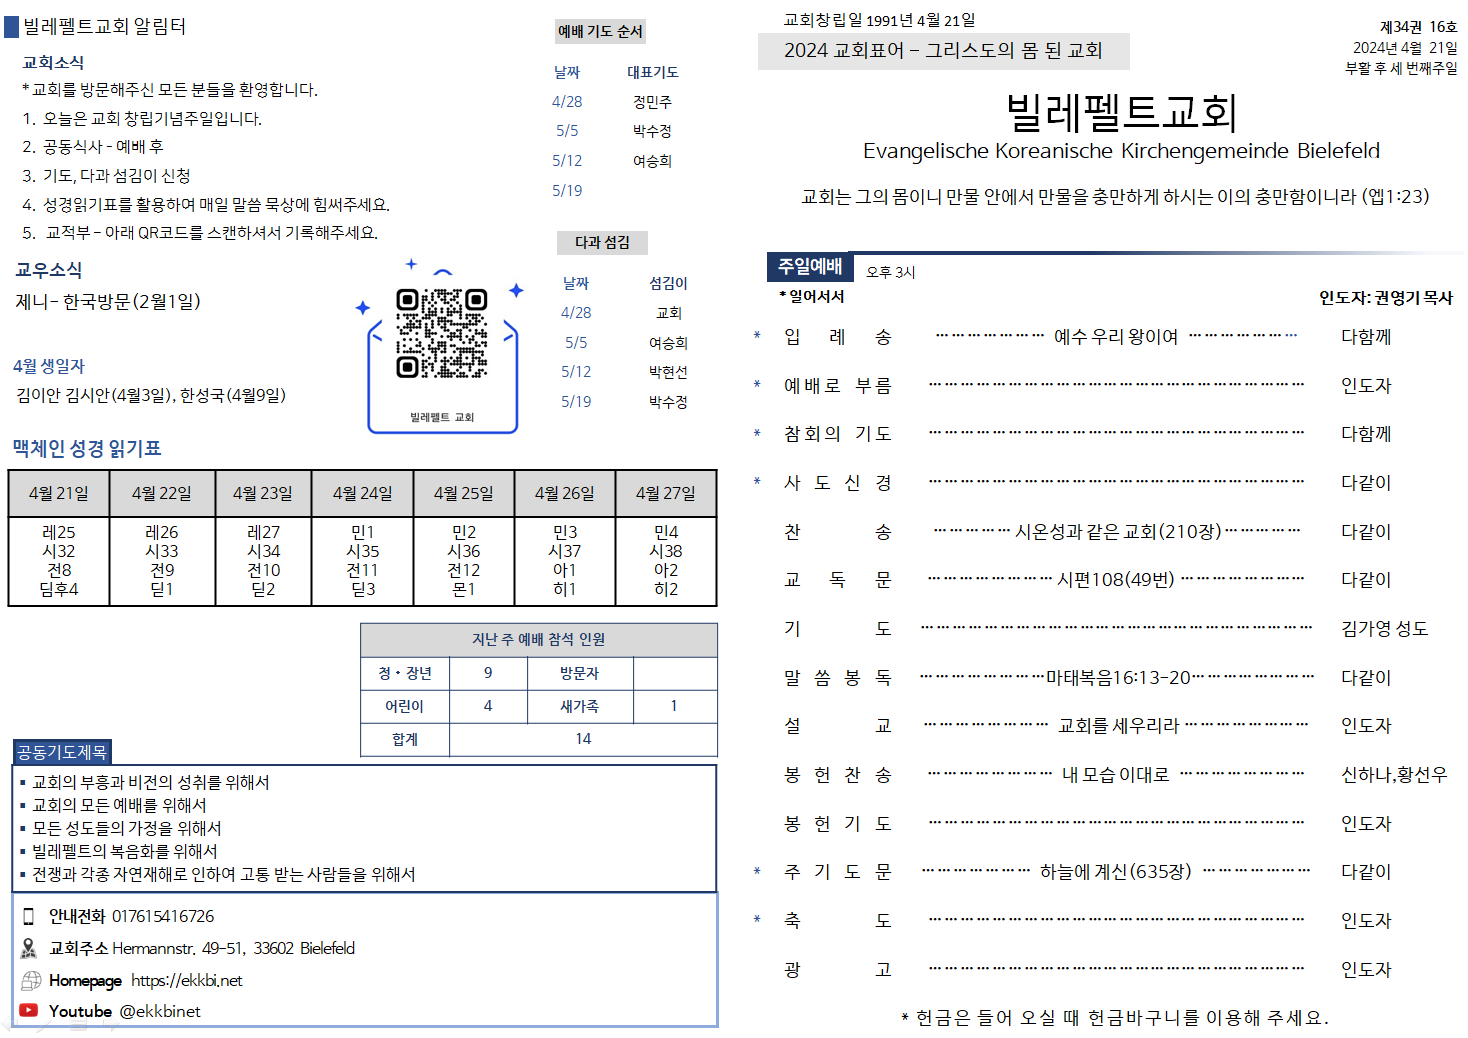Select the 주일예배 section tab
Viewport: 1468px width, 1038px height.
(x=810, y=266)
